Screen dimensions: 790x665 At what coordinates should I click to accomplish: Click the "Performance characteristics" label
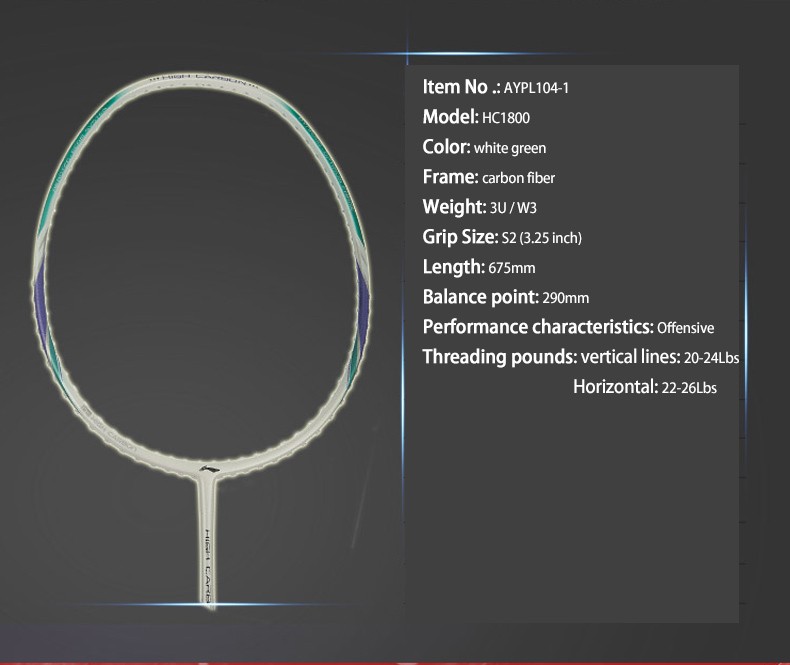click(x=537, y=327)
